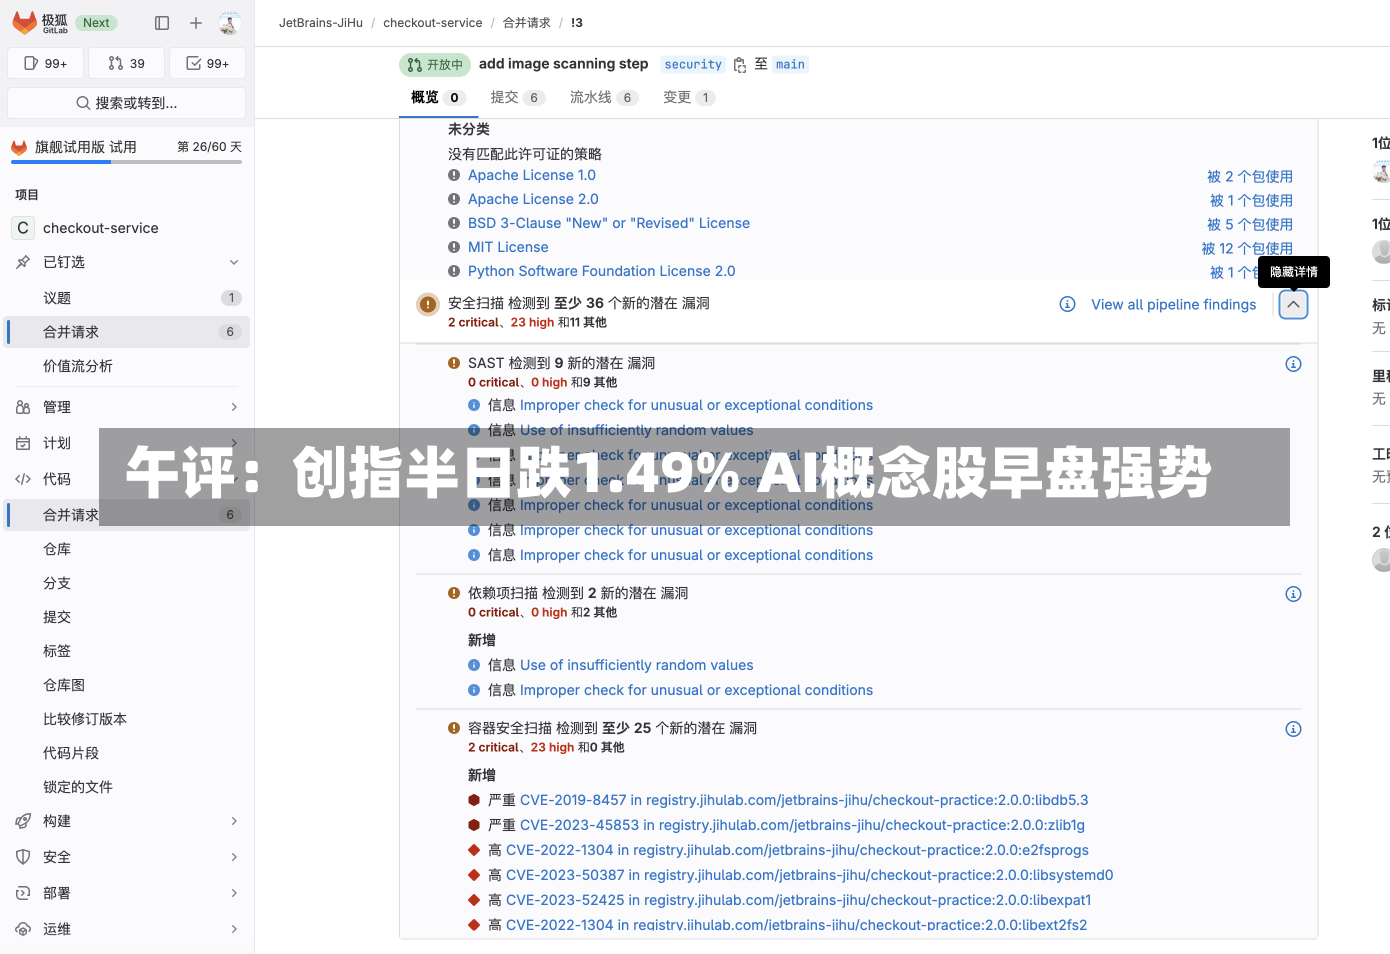Click the main target branch label
Image resolution: width=1390 pixels, height=954 pixels.
click(x=790, y=64)
